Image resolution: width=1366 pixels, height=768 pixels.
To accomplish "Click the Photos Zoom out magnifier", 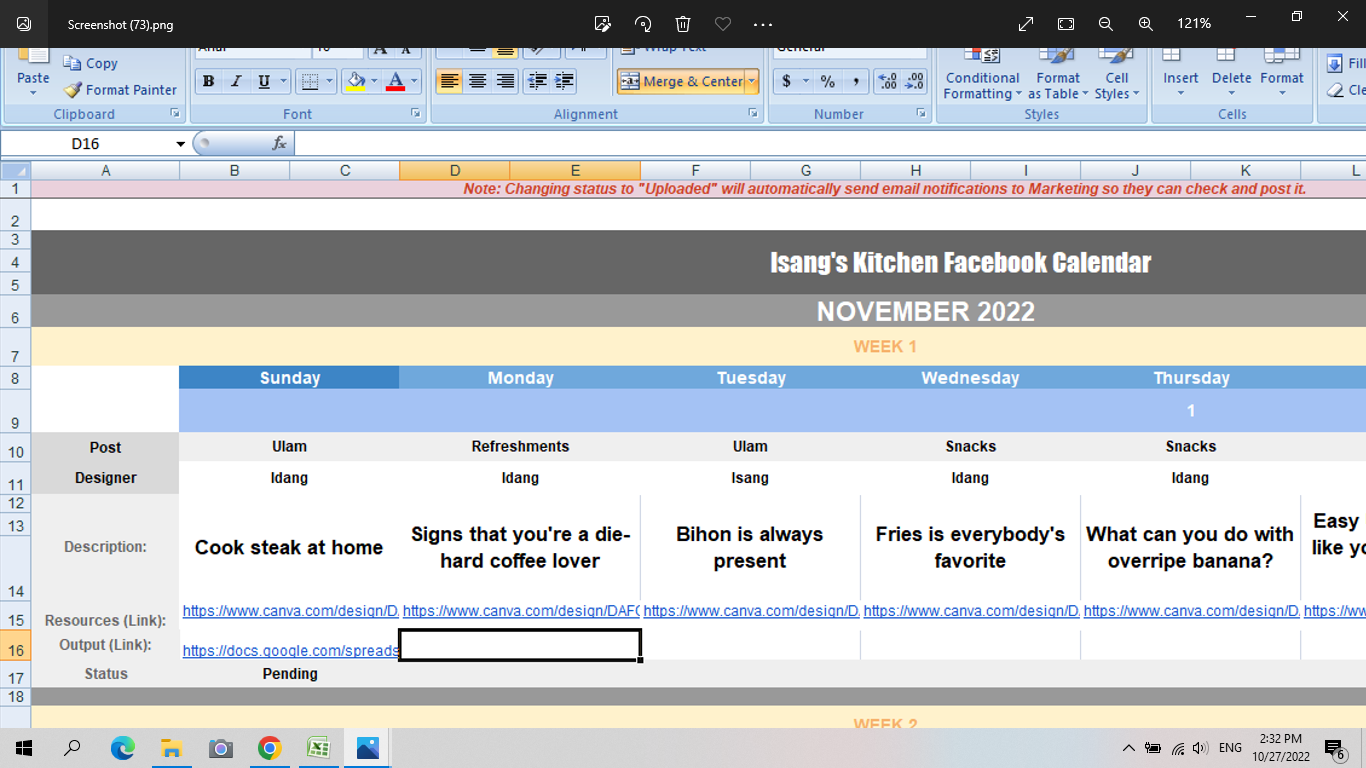I will coord(1105,24).
